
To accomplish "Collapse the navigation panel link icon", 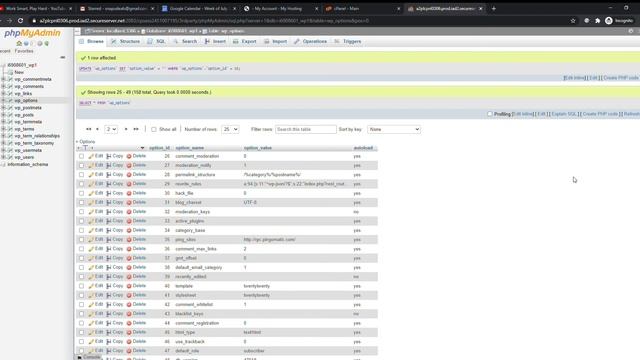I will click(62, 58).
